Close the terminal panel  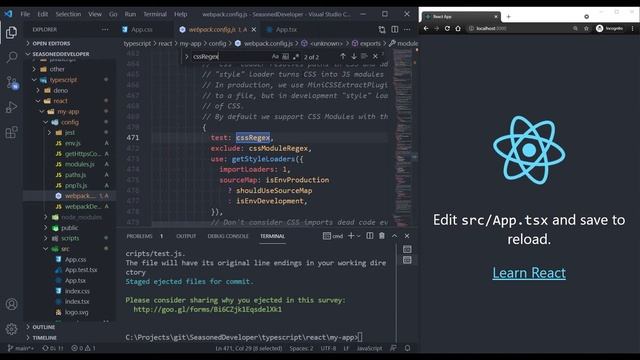click(x=407, y=236)
